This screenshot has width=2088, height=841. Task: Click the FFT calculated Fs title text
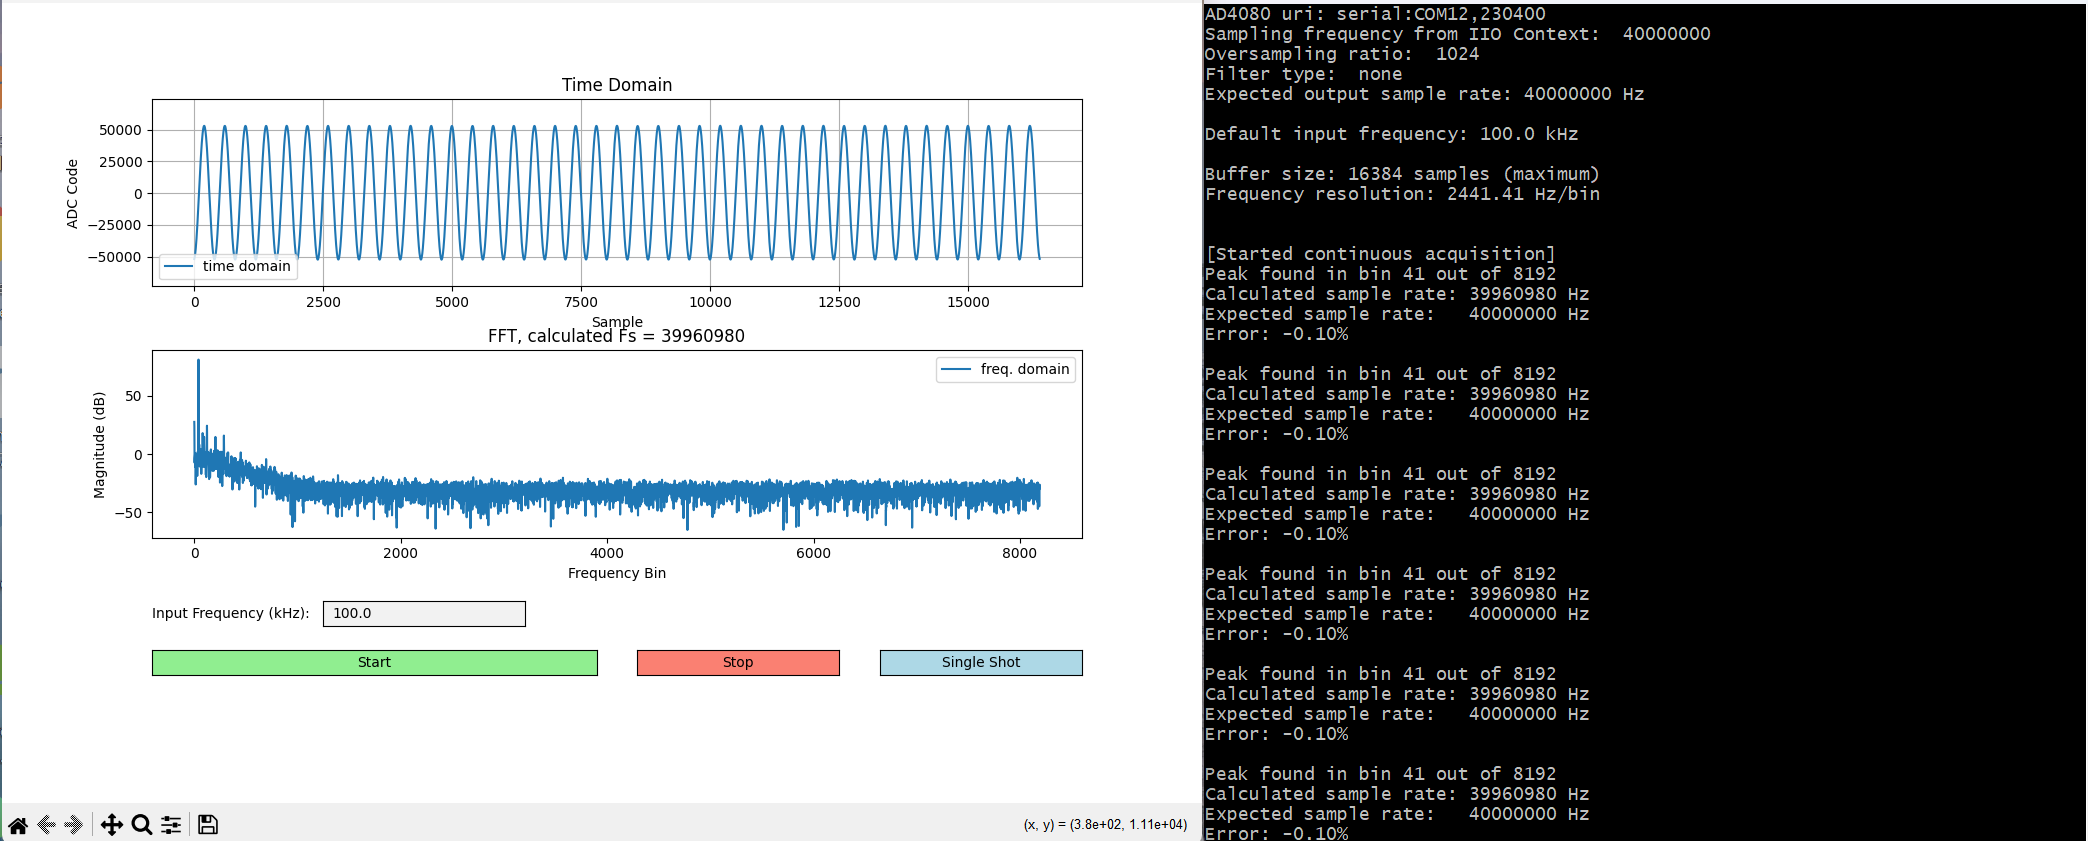click(616, 336)
